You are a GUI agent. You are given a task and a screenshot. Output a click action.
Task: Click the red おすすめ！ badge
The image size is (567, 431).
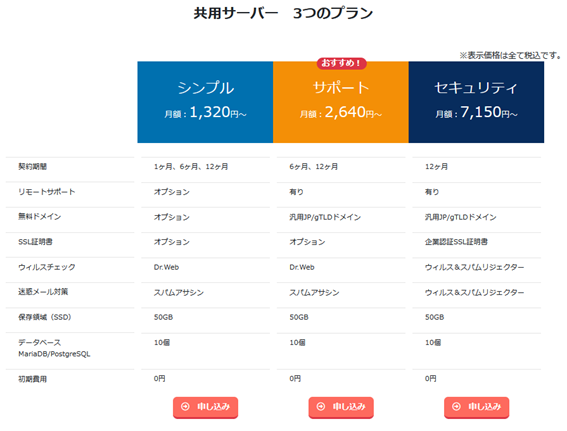pos(342,63)
